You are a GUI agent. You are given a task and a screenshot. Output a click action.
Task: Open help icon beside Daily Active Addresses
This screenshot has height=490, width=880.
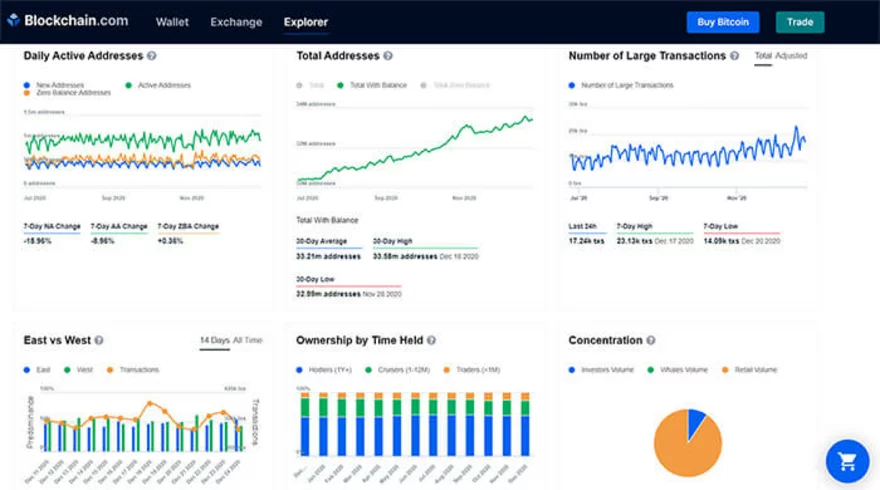[152, 56]
